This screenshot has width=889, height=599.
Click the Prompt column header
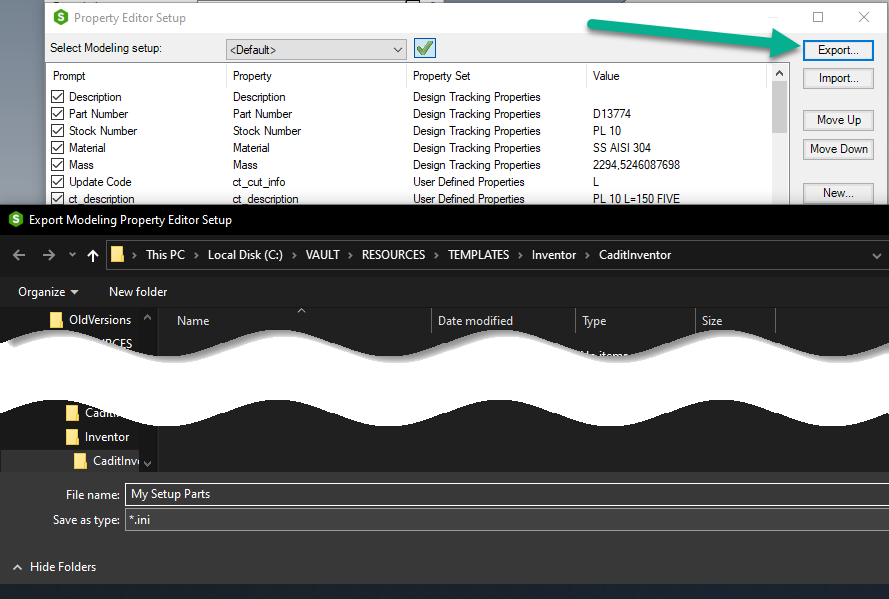[69, 76]
